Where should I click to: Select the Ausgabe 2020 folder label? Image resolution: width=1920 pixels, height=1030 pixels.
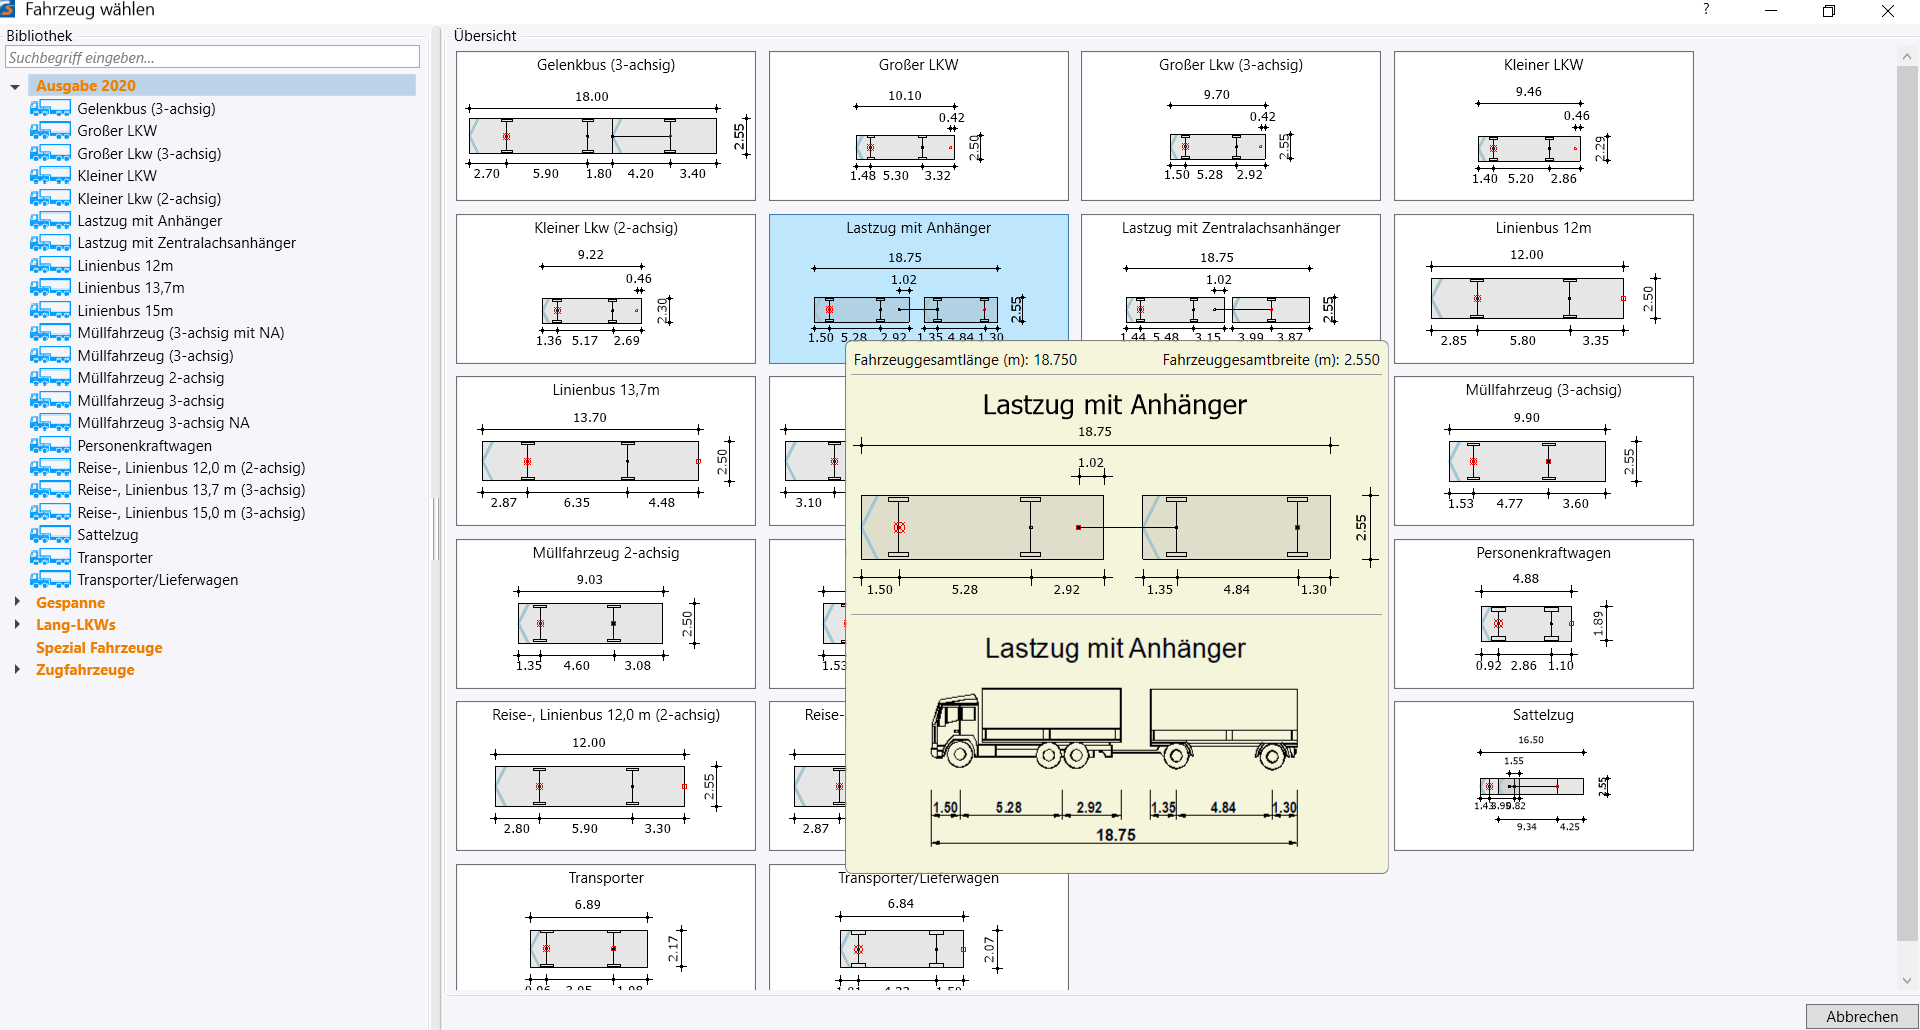(x=86, y=86)
